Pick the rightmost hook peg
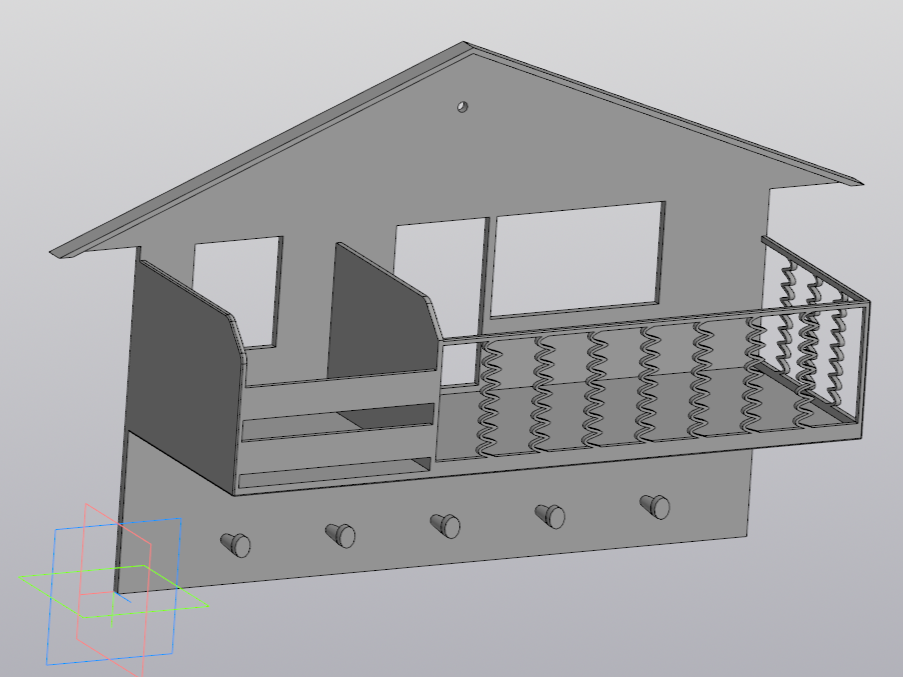This screenshot has width=903, height=677. 655,507
